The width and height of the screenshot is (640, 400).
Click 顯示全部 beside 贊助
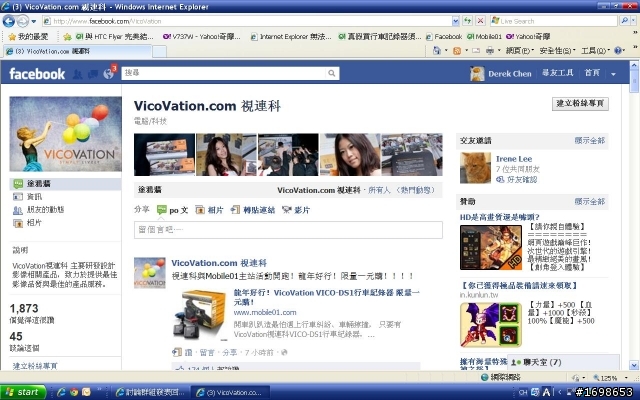[589, 201]
